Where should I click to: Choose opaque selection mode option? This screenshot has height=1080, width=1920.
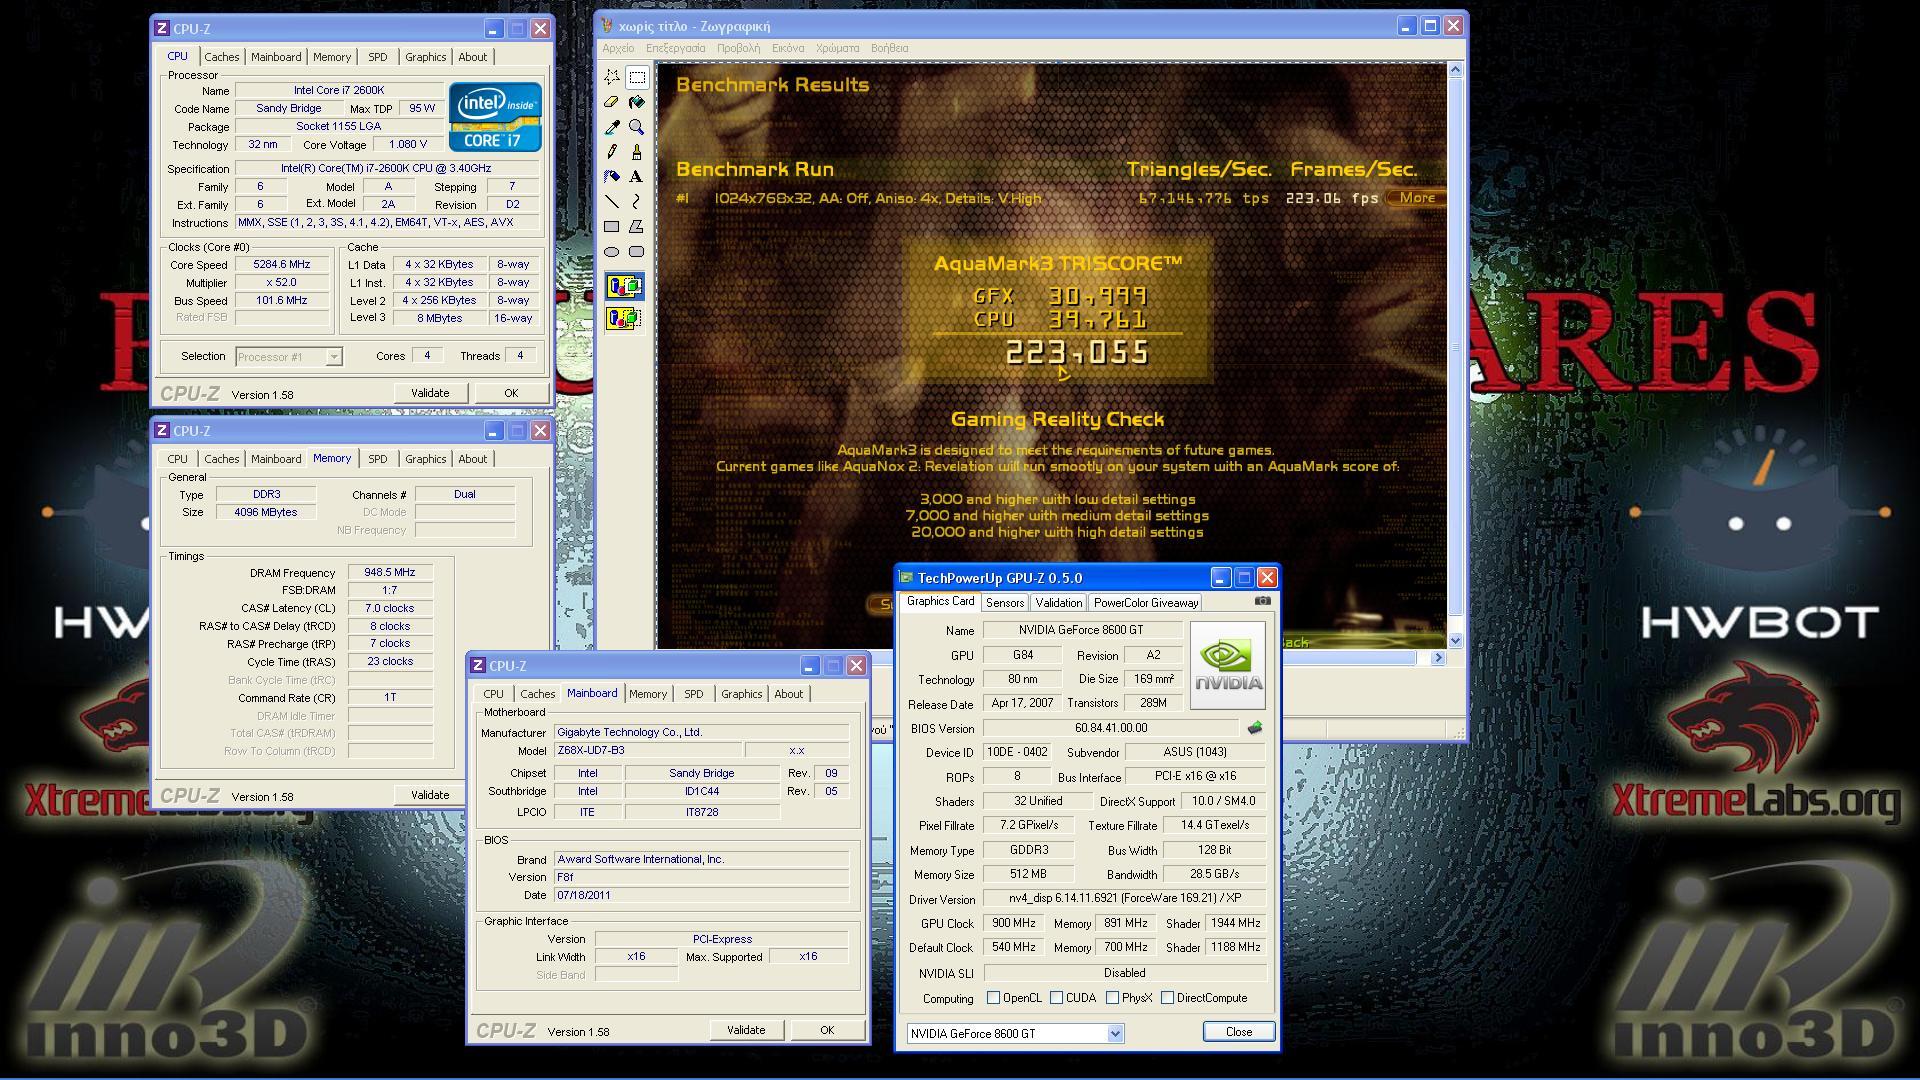tap(624, 287)
